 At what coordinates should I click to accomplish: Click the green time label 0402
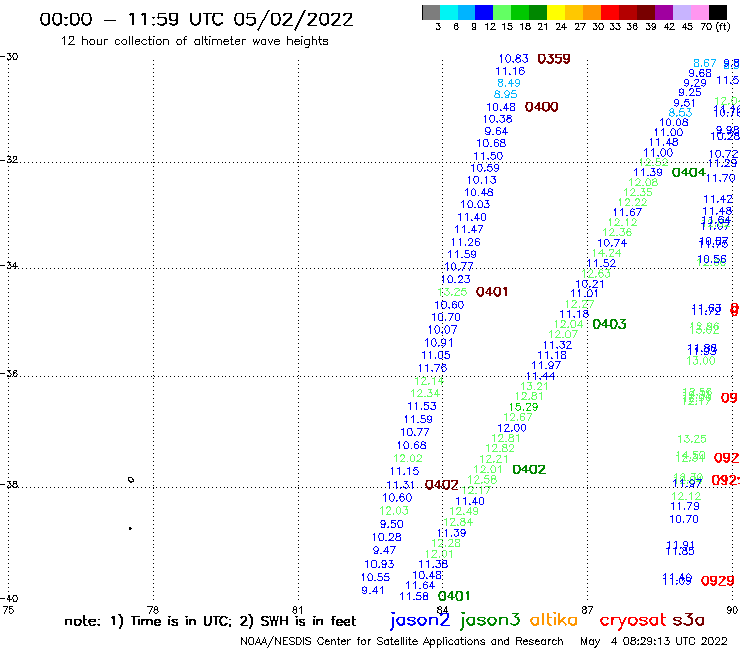coord(529,470)
